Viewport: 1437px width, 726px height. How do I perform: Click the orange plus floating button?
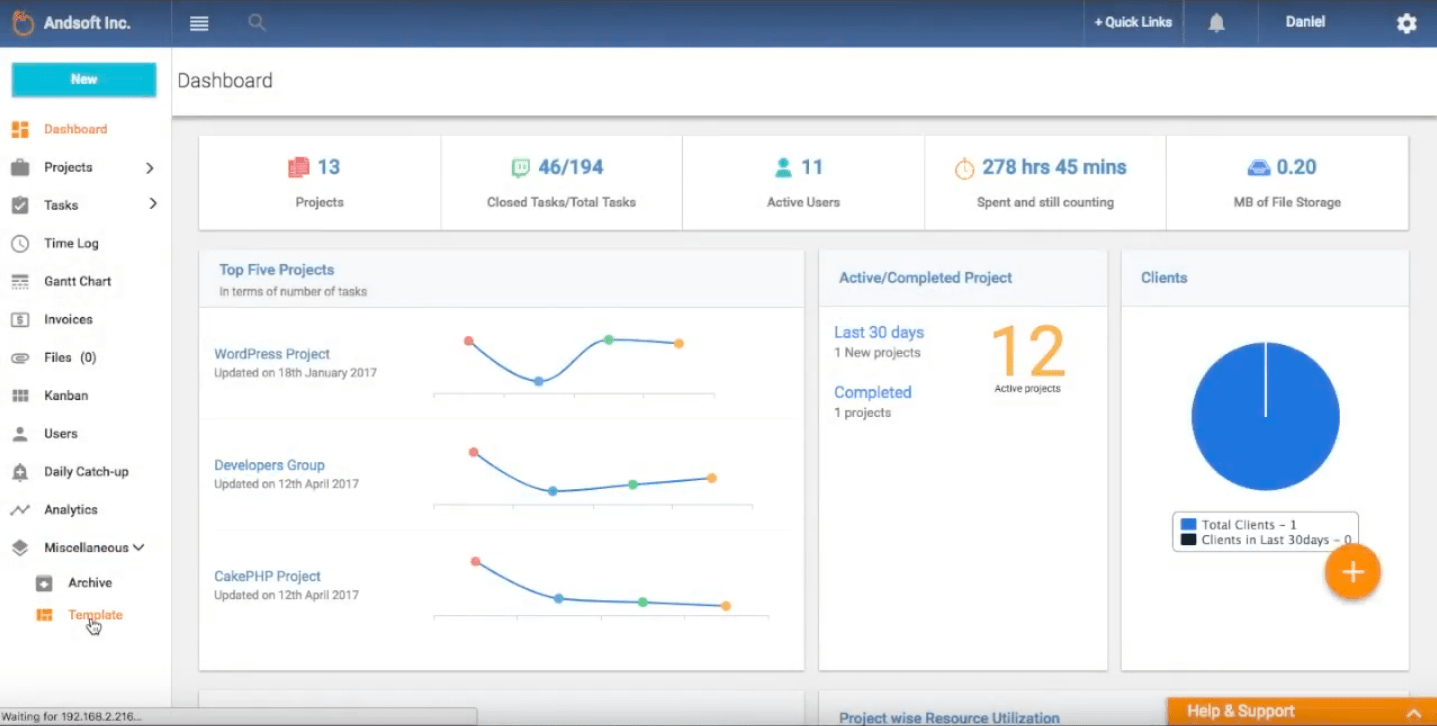click(x=1352, y=572)
